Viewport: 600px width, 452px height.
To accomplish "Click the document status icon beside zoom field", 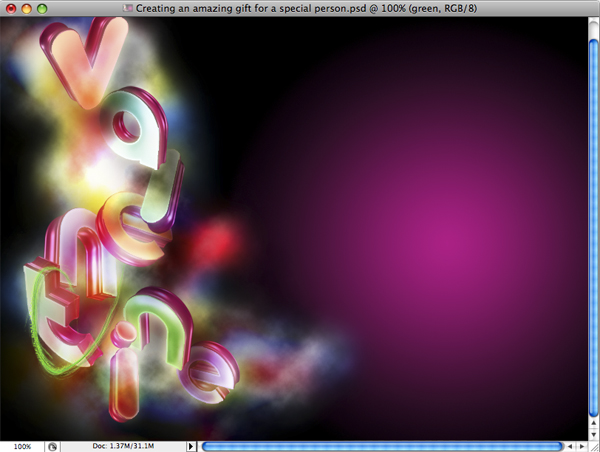I will [x=52, y=446].
